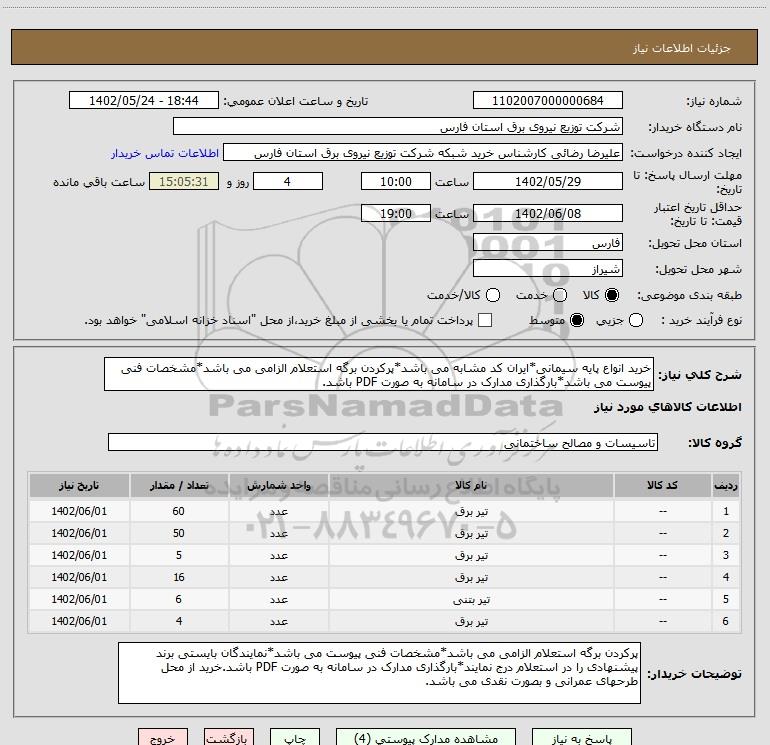
Task: Click the تعداد / مقدار column header
Action: (x=179, y=485)
